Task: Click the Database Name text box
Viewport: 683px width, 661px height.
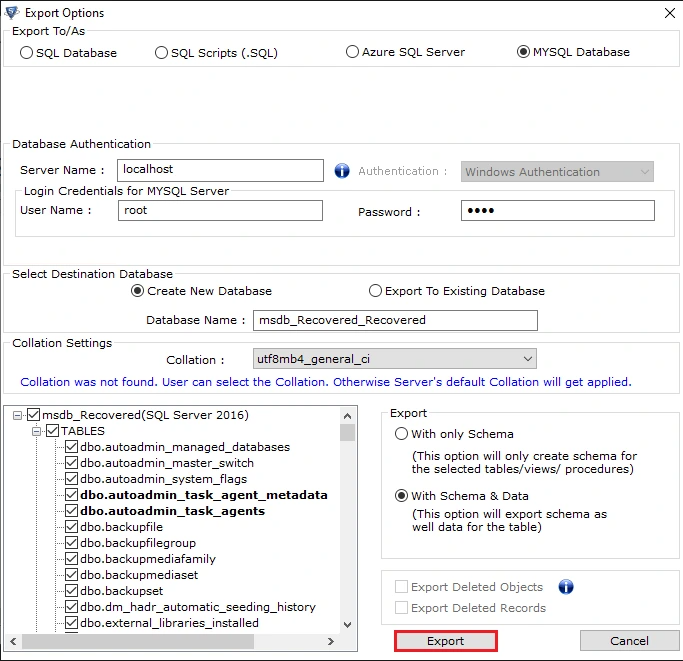Action: point(395,320)
